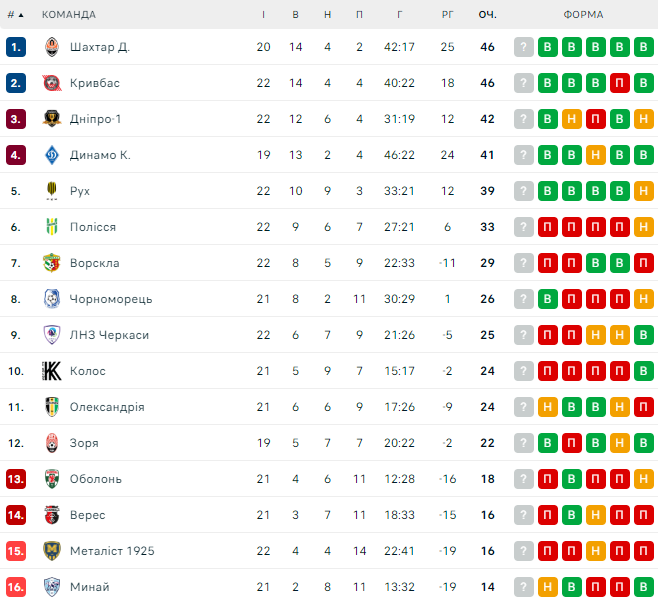Click Шахтар Д. gray upcoming match badge
The width and height of the screenshot is (658, 600).
tap(523, 47)
